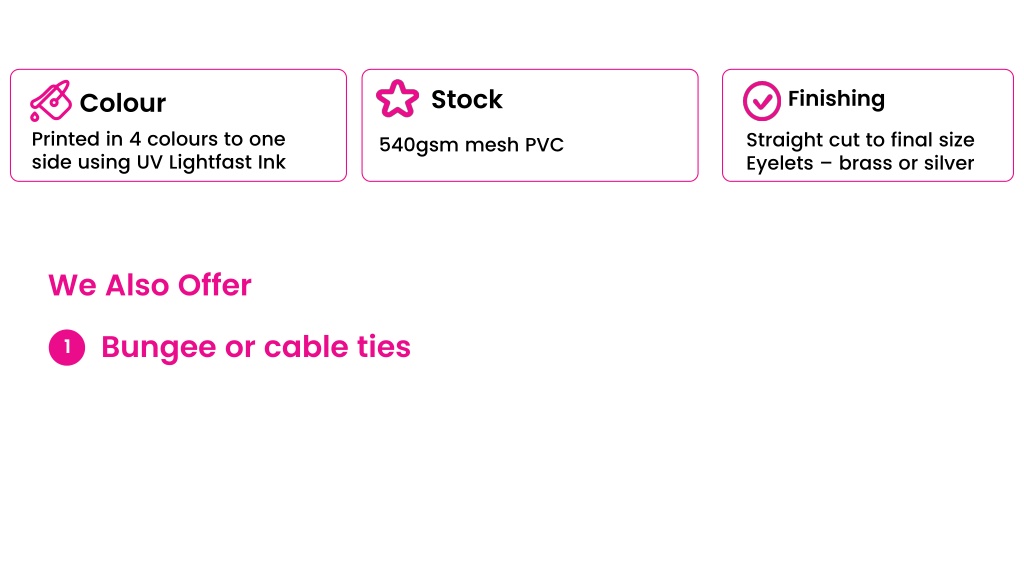This screenshot has height=576, width=1024.
Task: Click the We Also Offer heading
Action: (150, 285)
